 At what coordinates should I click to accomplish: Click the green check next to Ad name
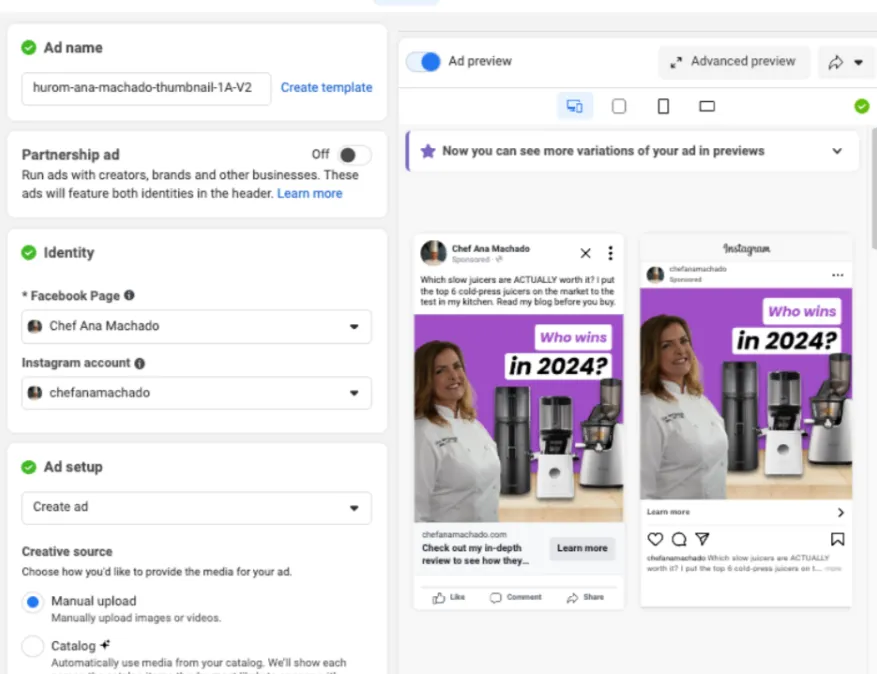[29, 48]
